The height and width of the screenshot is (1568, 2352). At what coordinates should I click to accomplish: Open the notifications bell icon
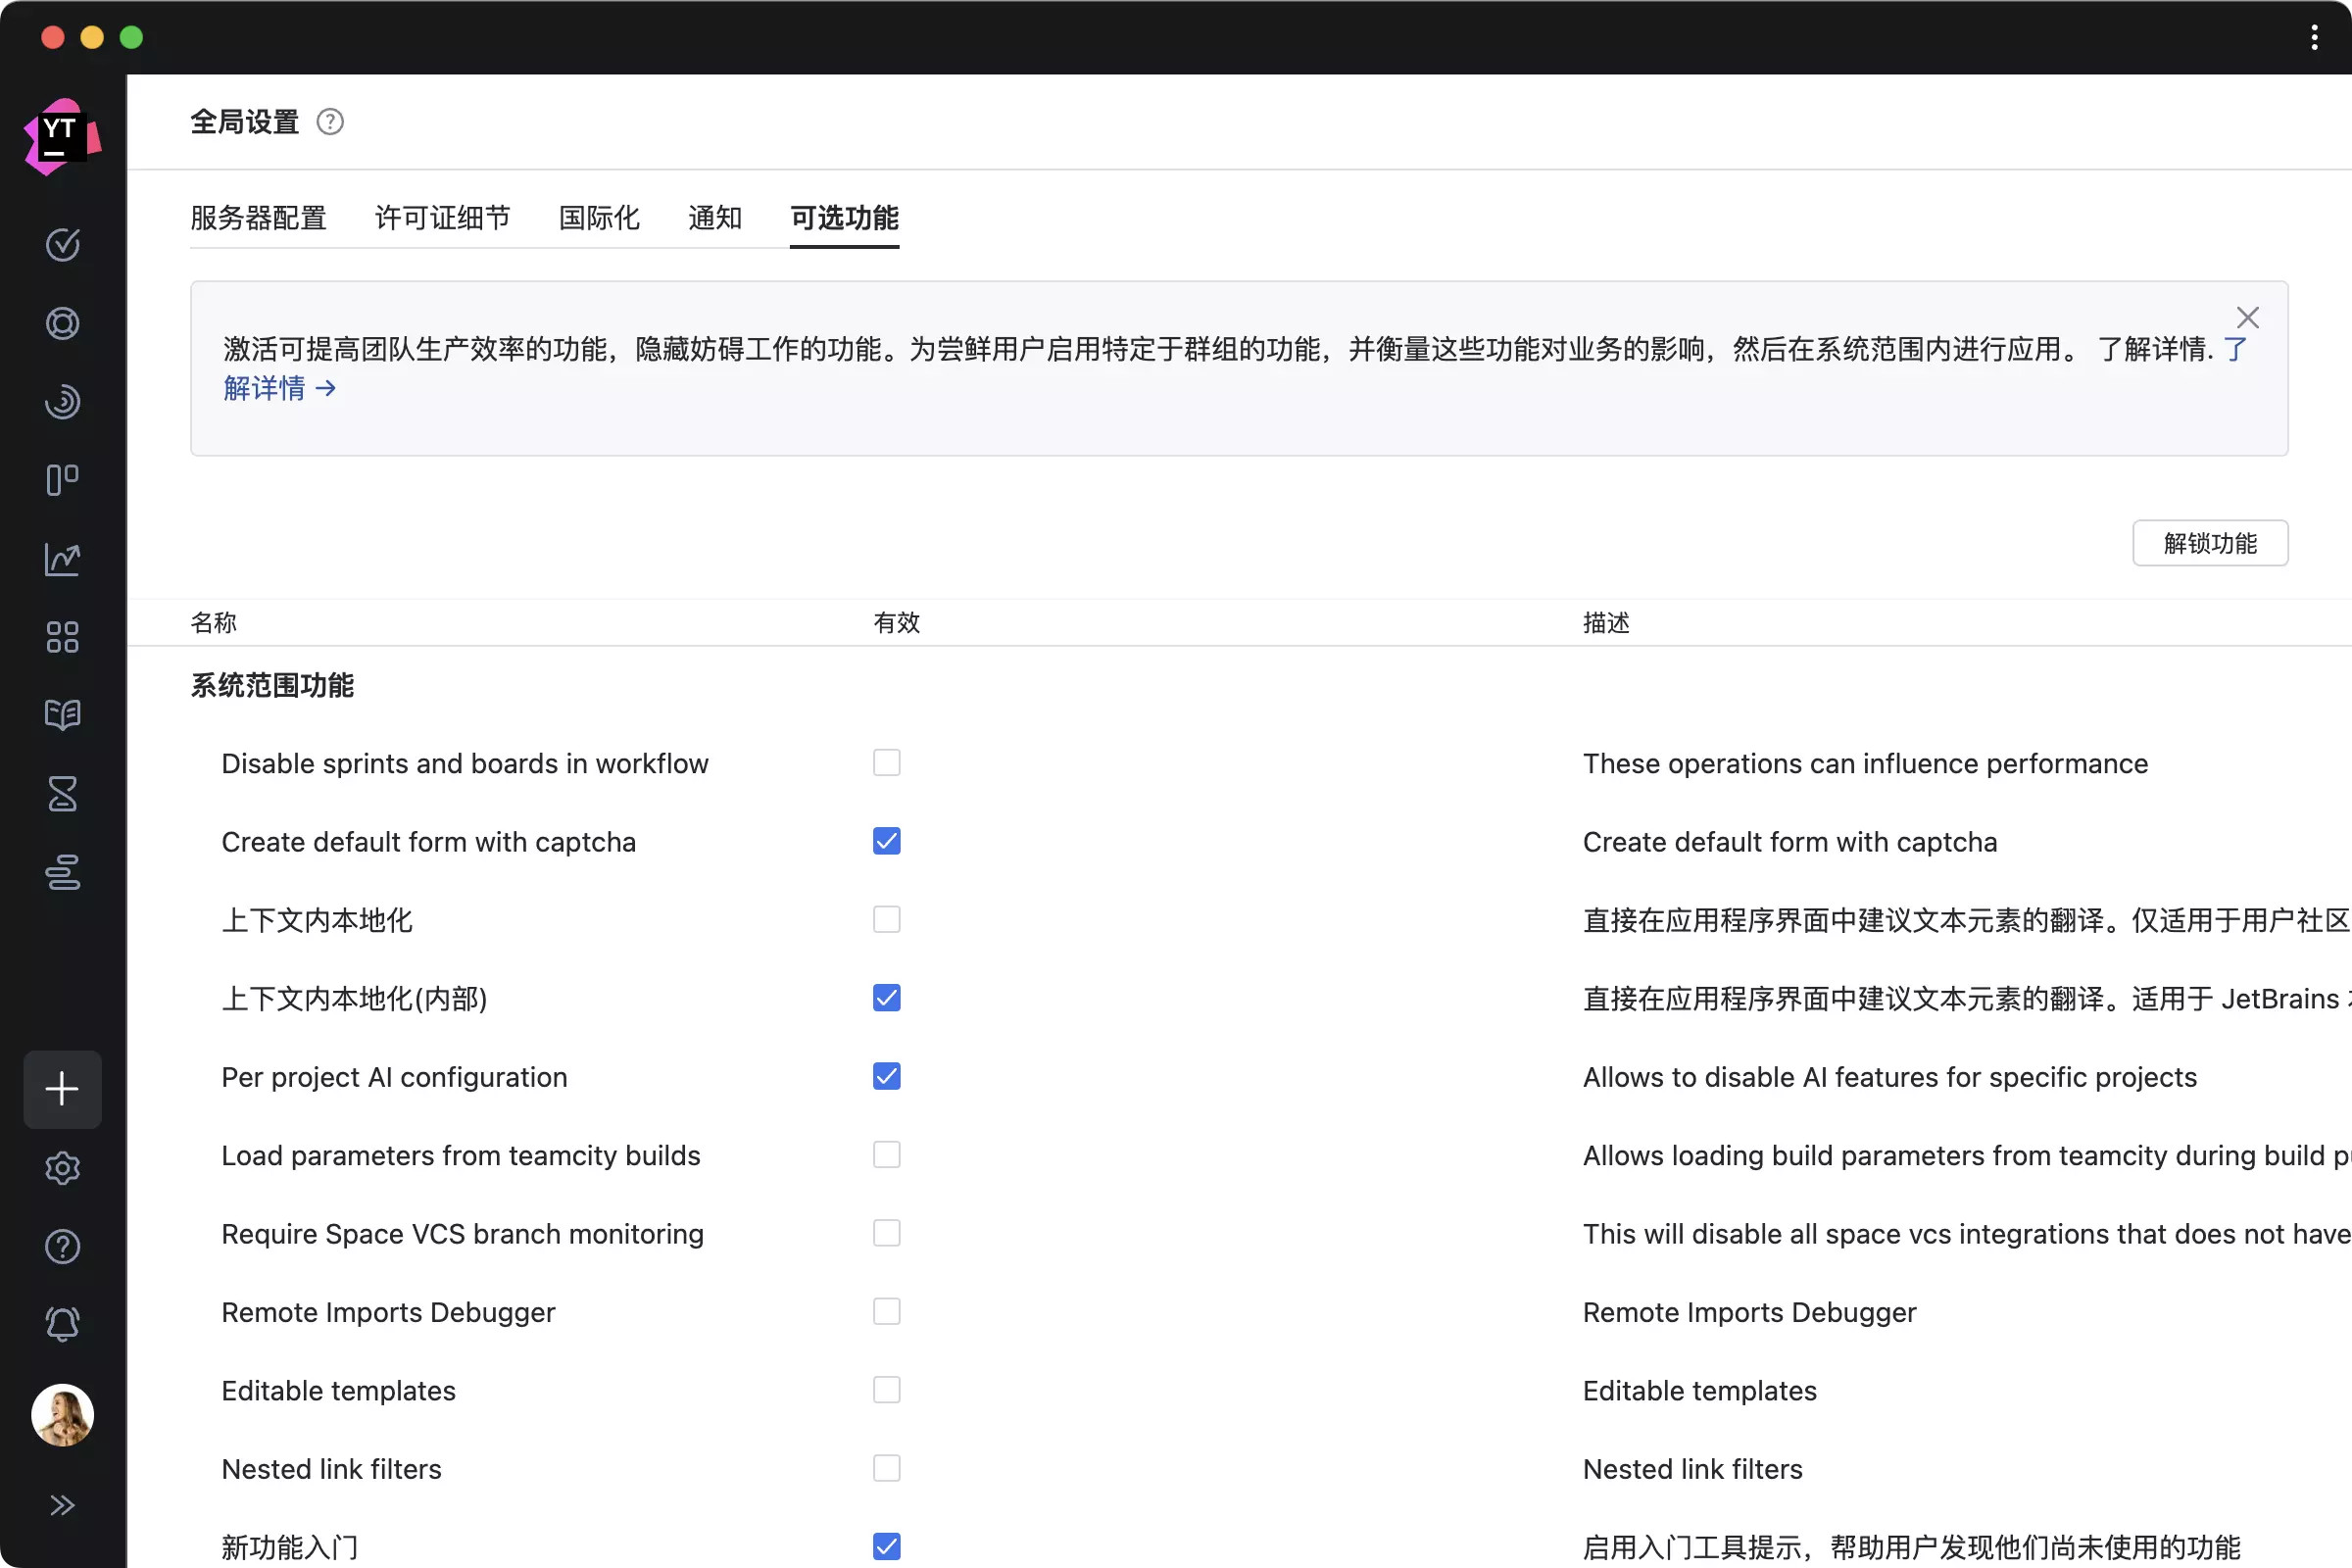62,1324
